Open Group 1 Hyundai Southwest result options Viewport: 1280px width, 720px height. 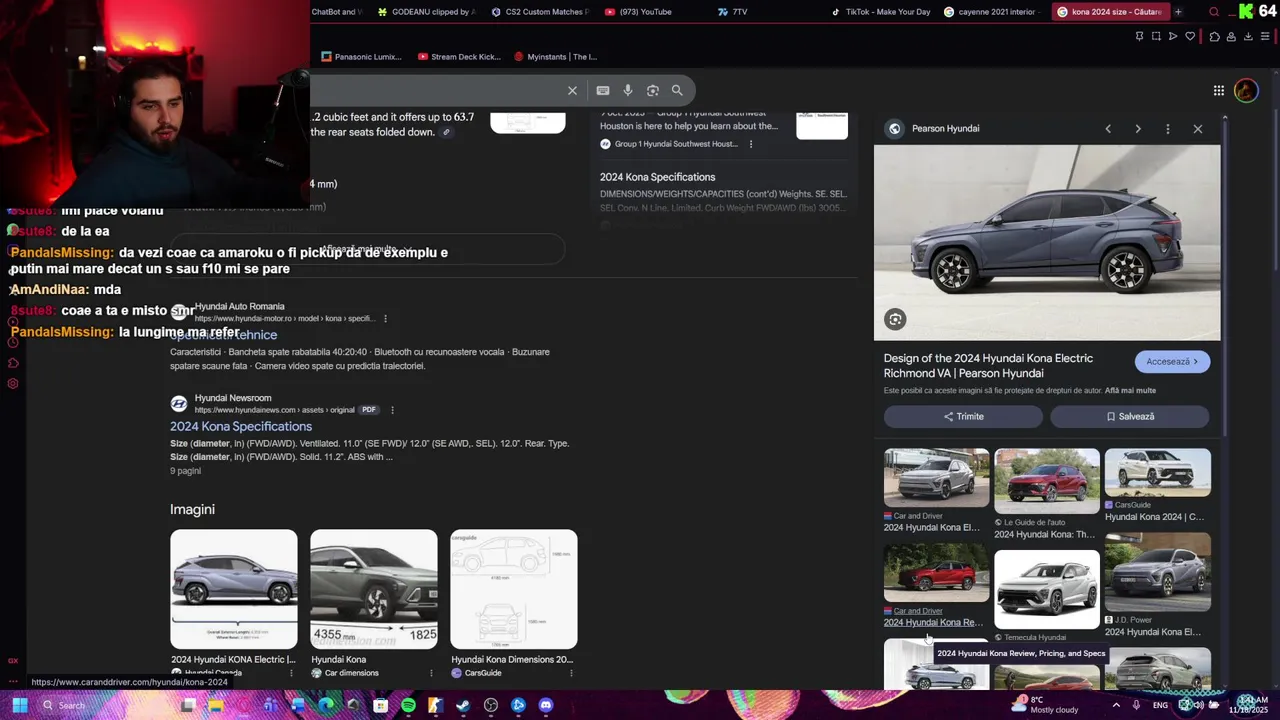(x=751, y=144)
